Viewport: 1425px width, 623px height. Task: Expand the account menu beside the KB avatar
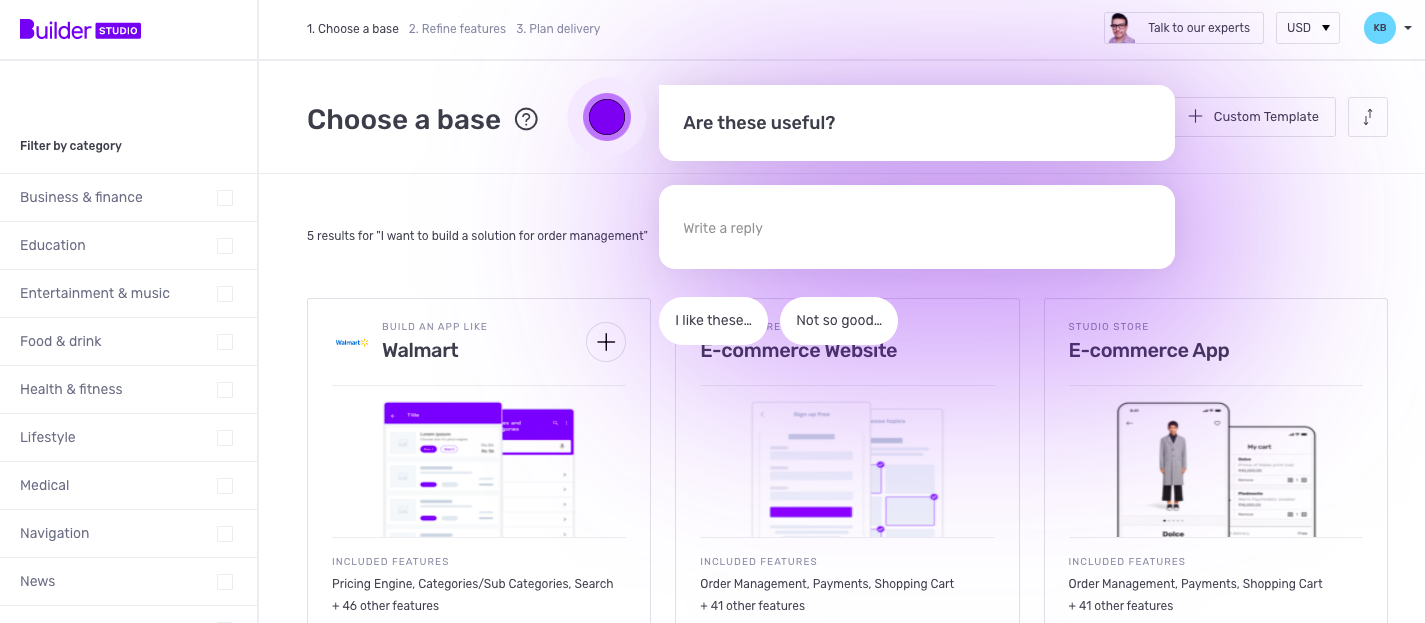1408,28
